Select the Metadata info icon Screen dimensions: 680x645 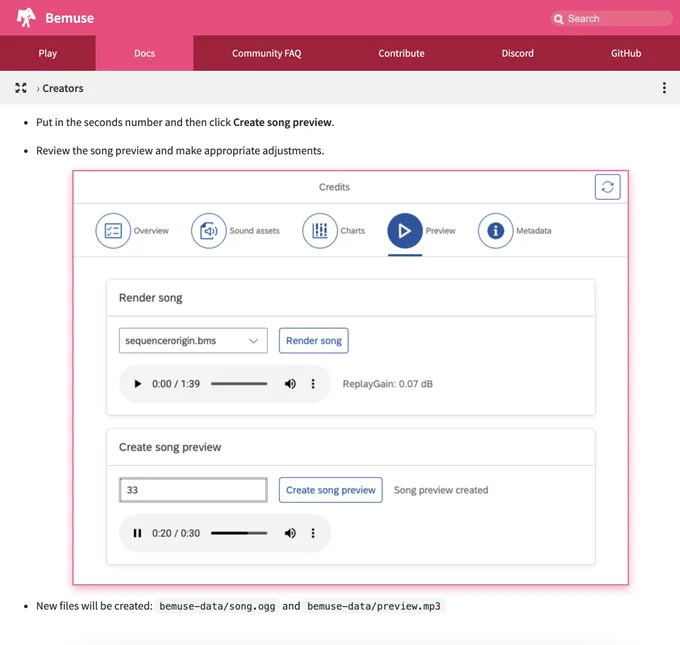(495, 231)
